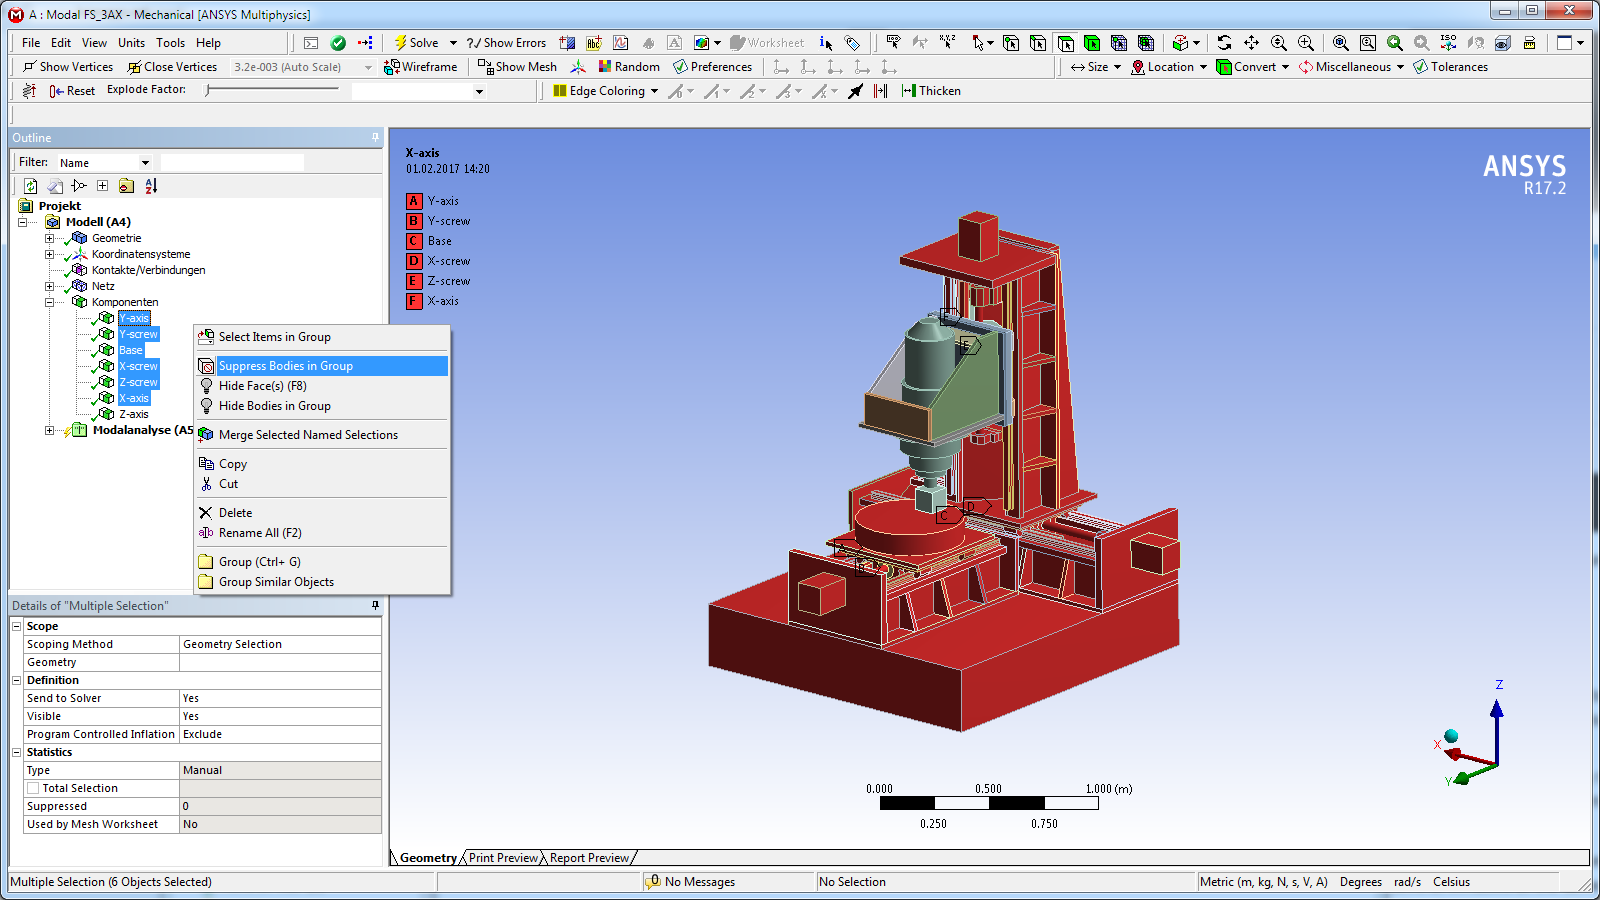
Task: Select the Pan view tool
Action: click(1251, 43)
